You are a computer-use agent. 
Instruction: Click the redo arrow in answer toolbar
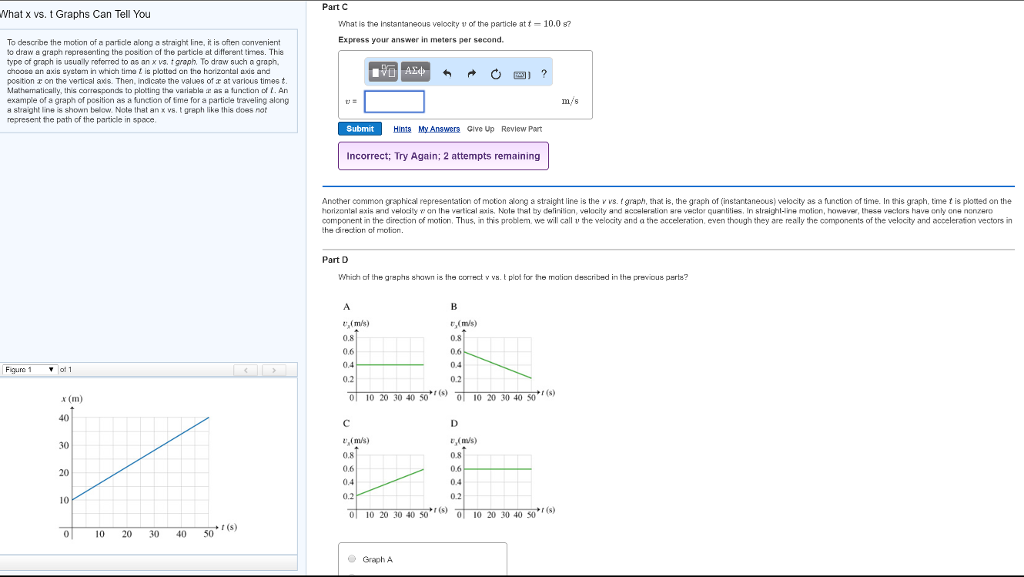pos(471,73)
